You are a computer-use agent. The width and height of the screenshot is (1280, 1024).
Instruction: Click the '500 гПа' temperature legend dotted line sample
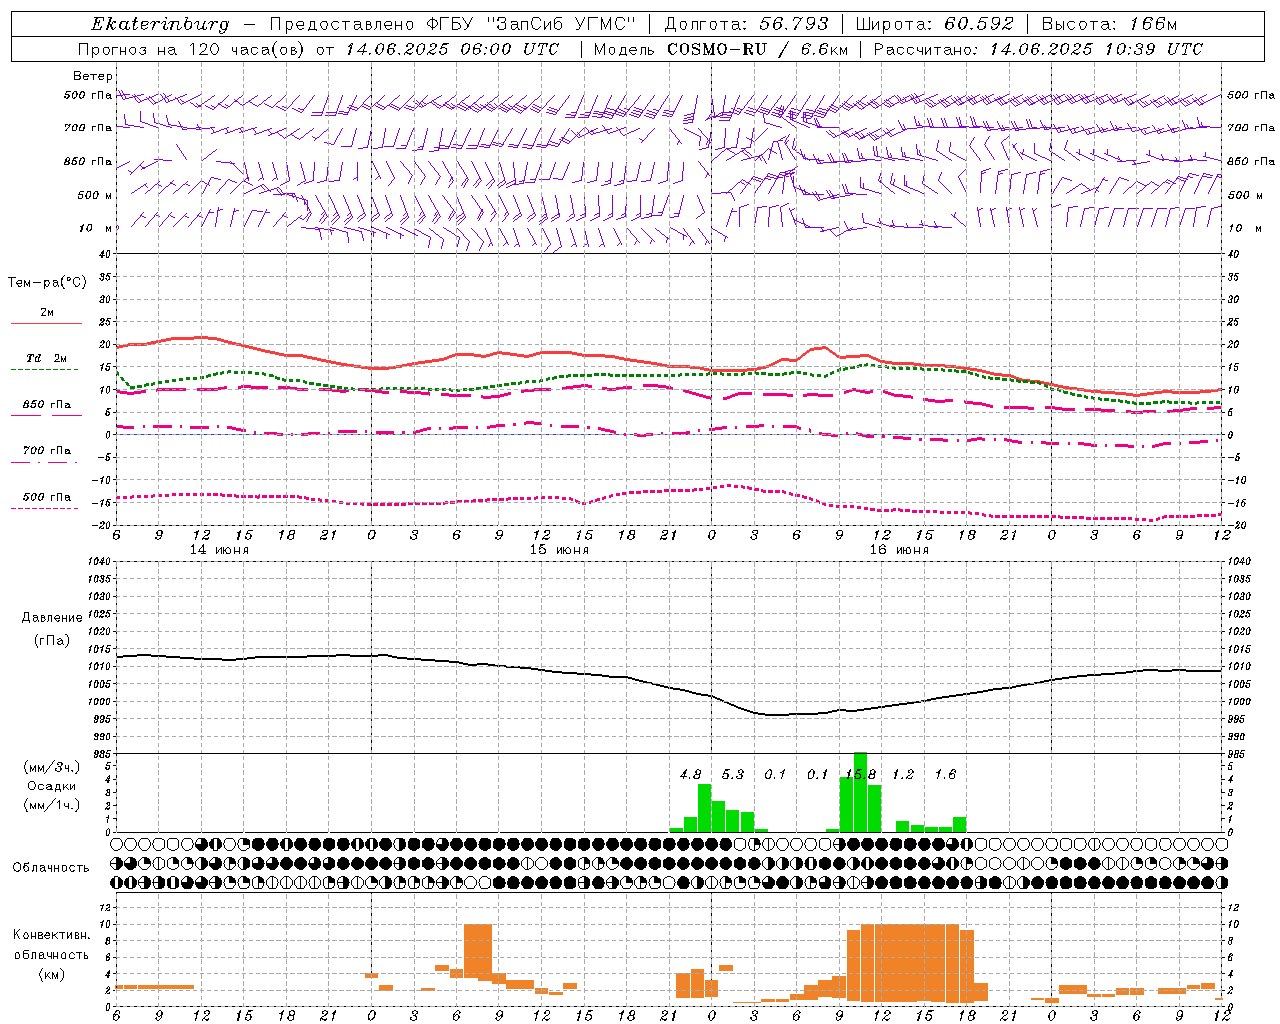[x=46, y=508]
